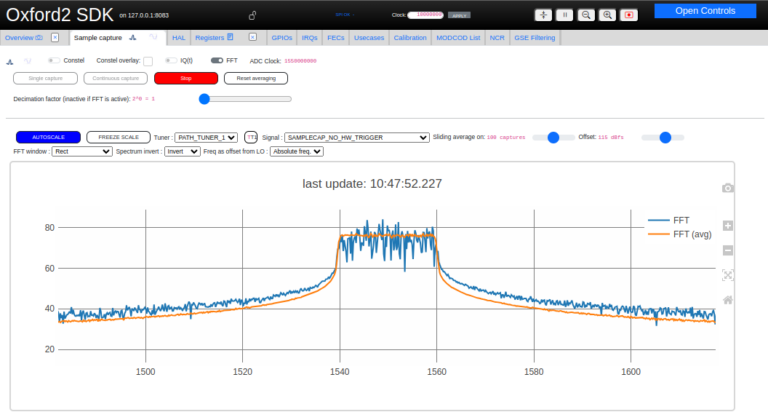Click the red record icon in top toolbar
This screenshot has width=768, height=420.
pyautogui.click(x=629, y=15)
